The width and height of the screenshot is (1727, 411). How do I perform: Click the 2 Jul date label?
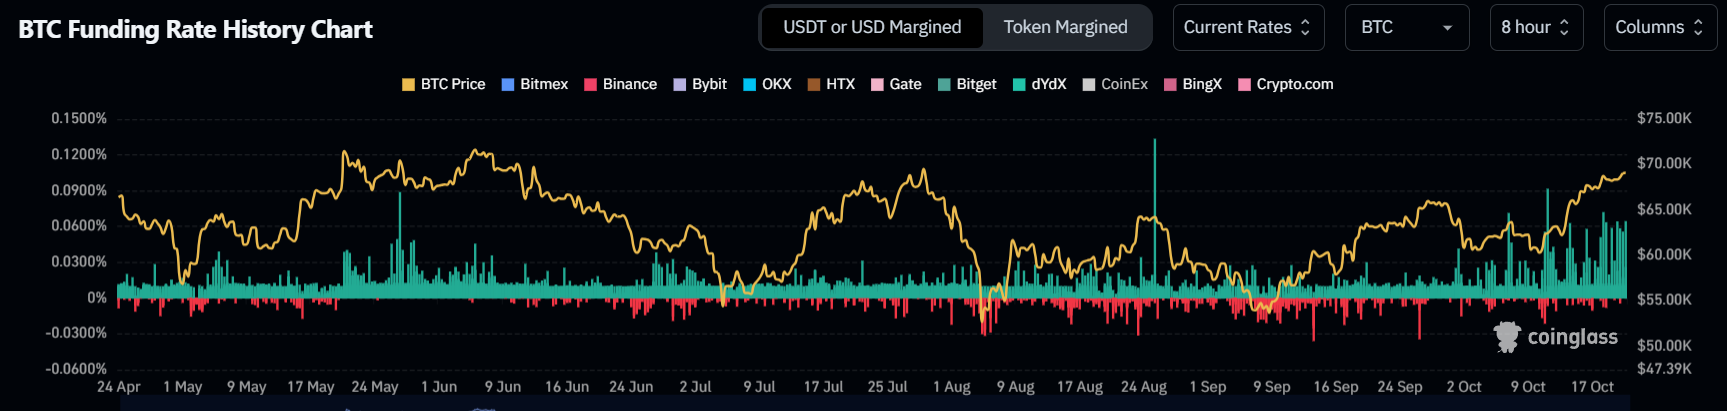[x=695, y=386]
